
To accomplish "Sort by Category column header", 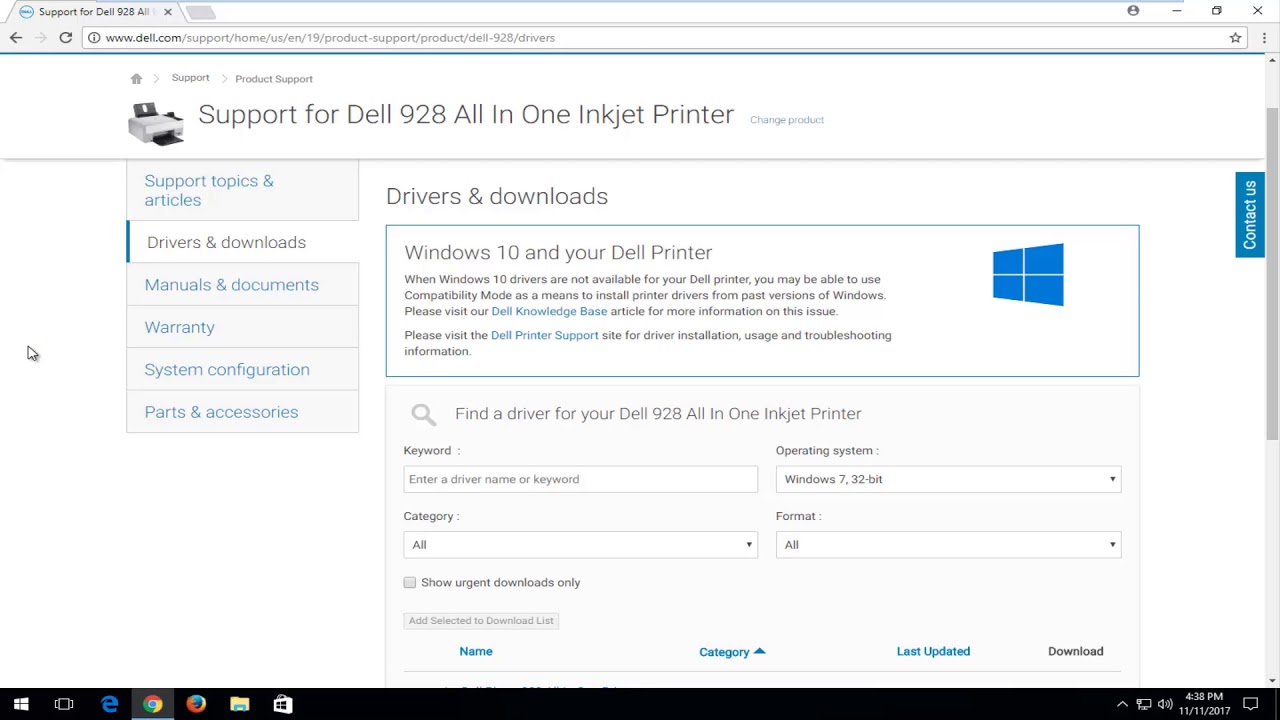I will (732, 652).
